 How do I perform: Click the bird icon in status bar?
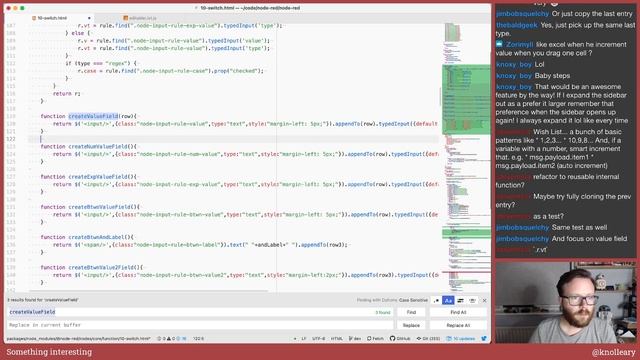pyautogui.click(x=484, y=339)
